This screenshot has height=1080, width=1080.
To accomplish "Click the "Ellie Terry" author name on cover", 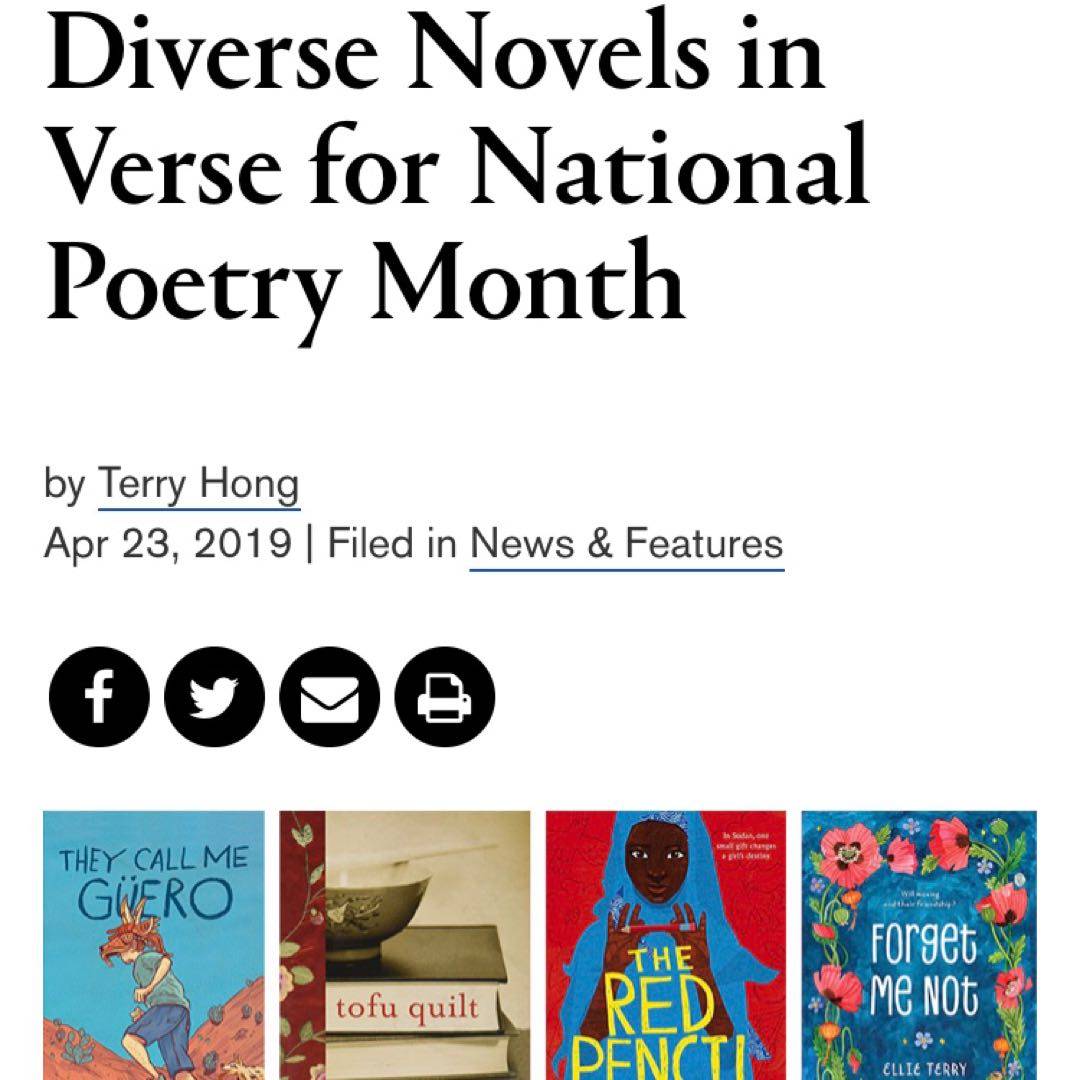I will 924,1066.
